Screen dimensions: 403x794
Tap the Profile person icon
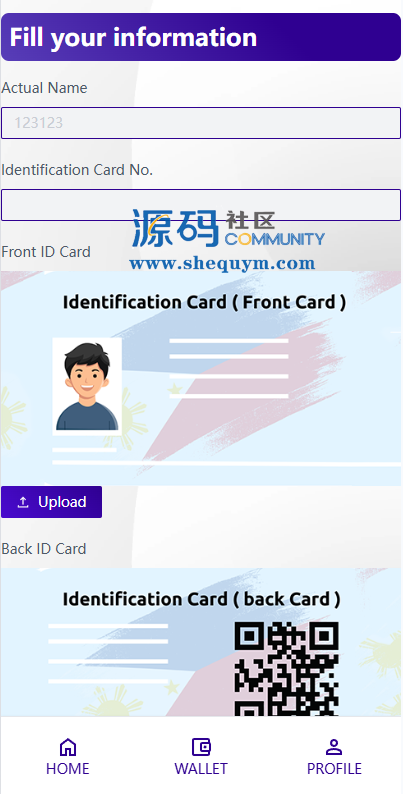point(334,747)
